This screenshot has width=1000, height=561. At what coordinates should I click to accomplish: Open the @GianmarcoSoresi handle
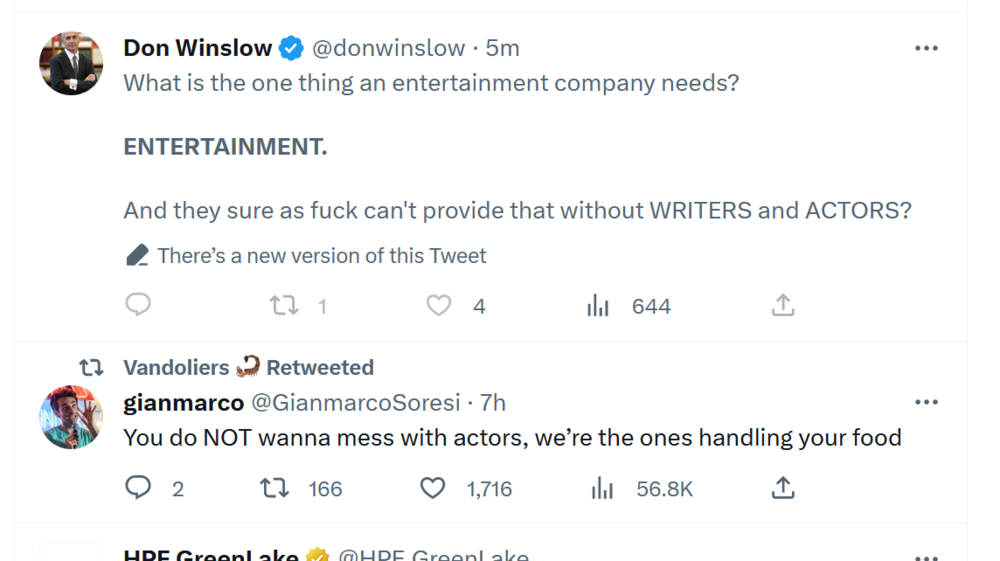point(354,403)
